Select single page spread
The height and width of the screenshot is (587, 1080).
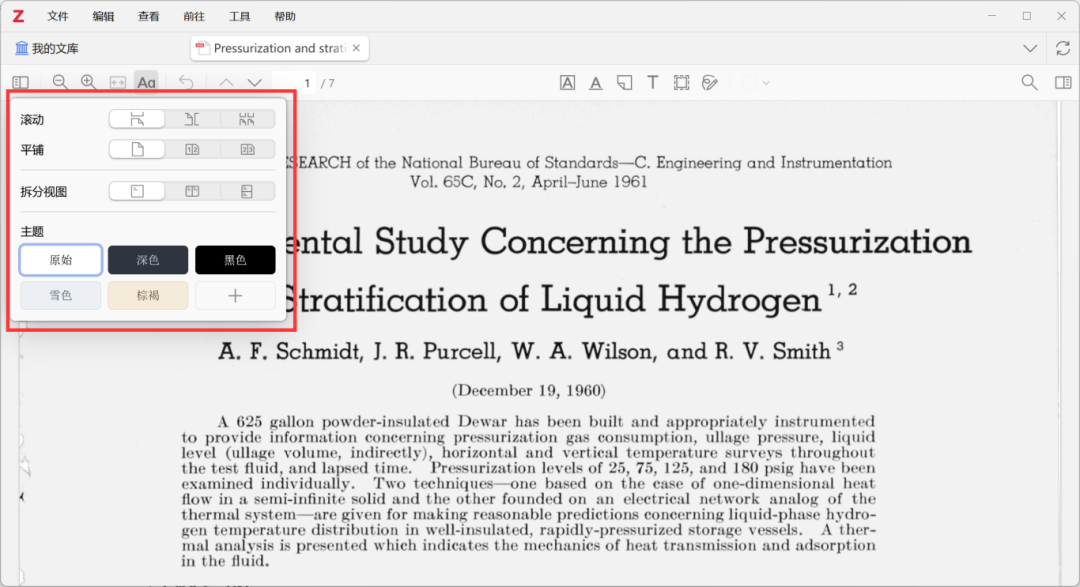coord(137,150)
